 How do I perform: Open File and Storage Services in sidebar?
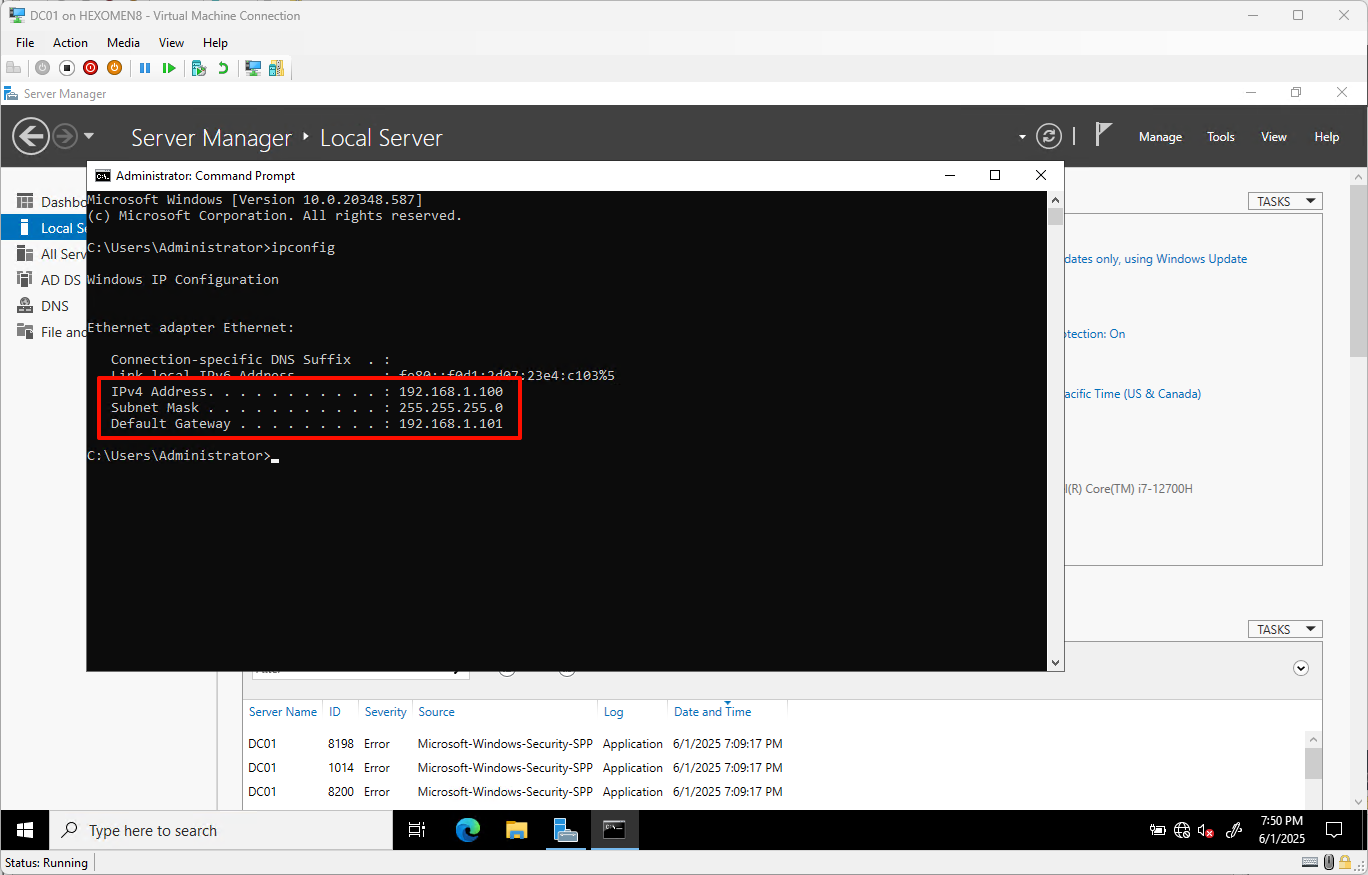44,332
